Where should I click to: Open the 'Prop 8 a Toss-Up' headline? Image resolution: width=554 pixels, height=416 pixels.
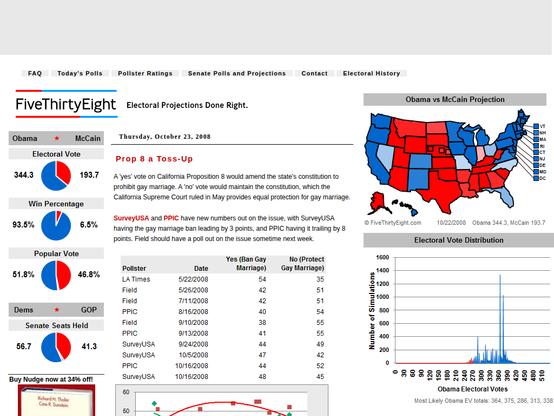tap(154, 159)
